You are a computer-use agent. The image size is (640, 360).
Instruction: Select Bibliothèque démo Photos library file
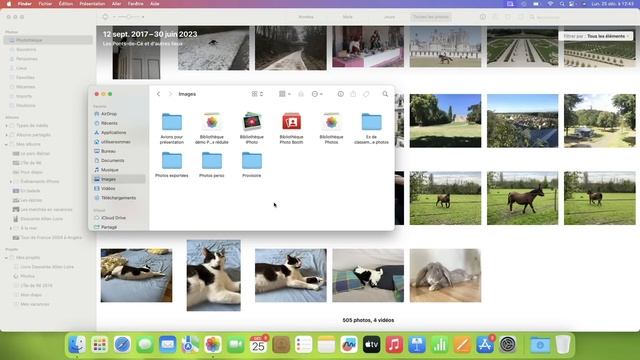point(212,128)
